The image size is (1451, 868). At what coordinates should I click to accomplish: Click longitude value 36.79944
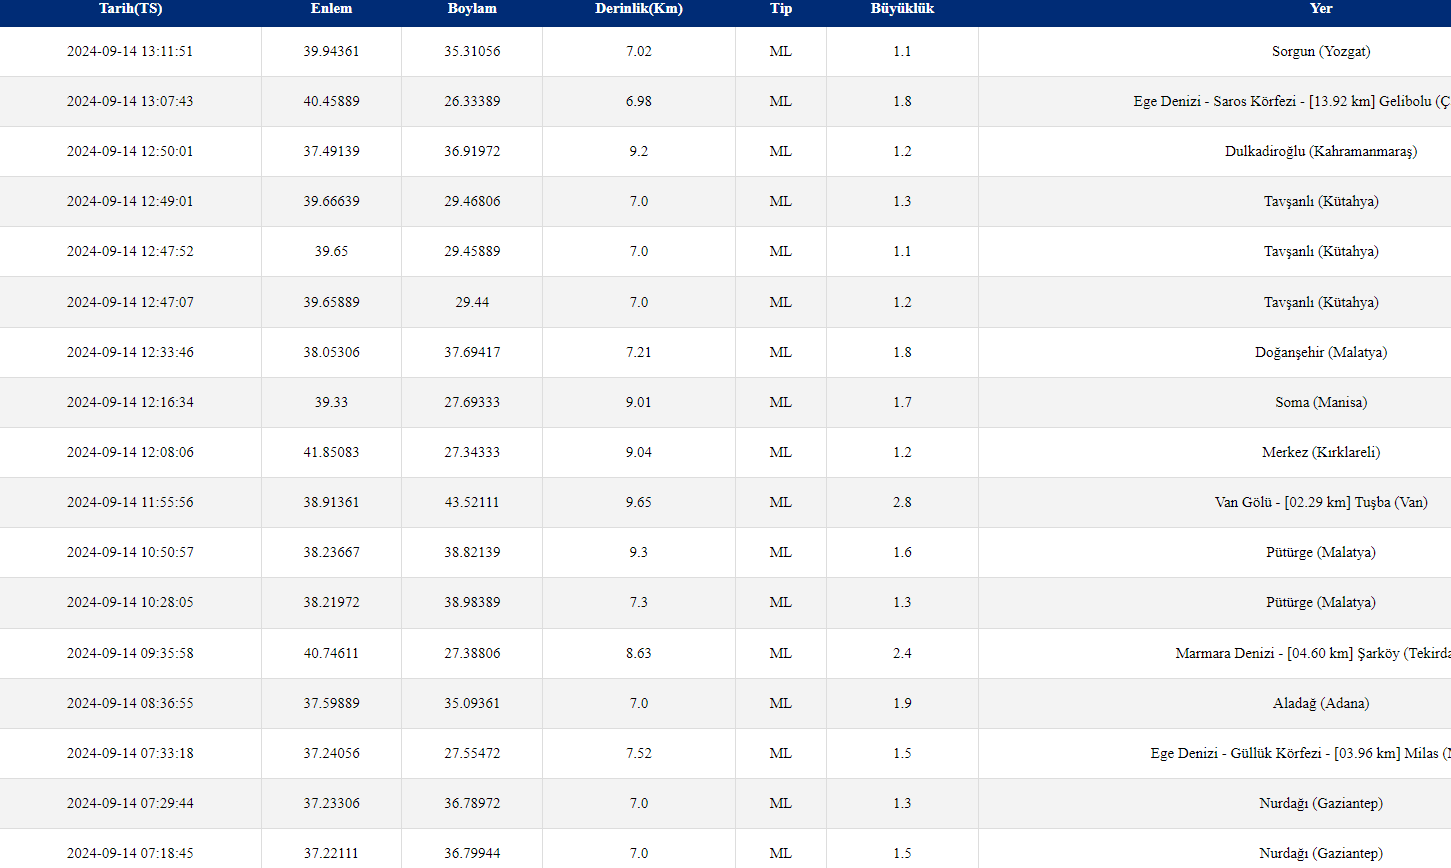pos(472,853)
